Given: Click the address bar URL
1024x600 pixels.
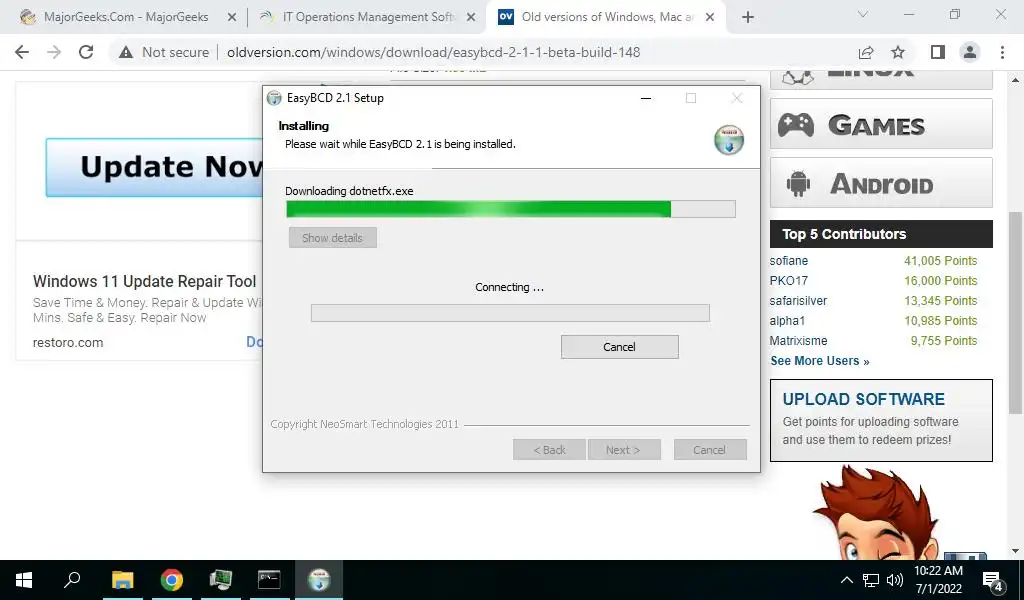Looking at the screenshot, I should pyautogui.click(x=434, y=52).
